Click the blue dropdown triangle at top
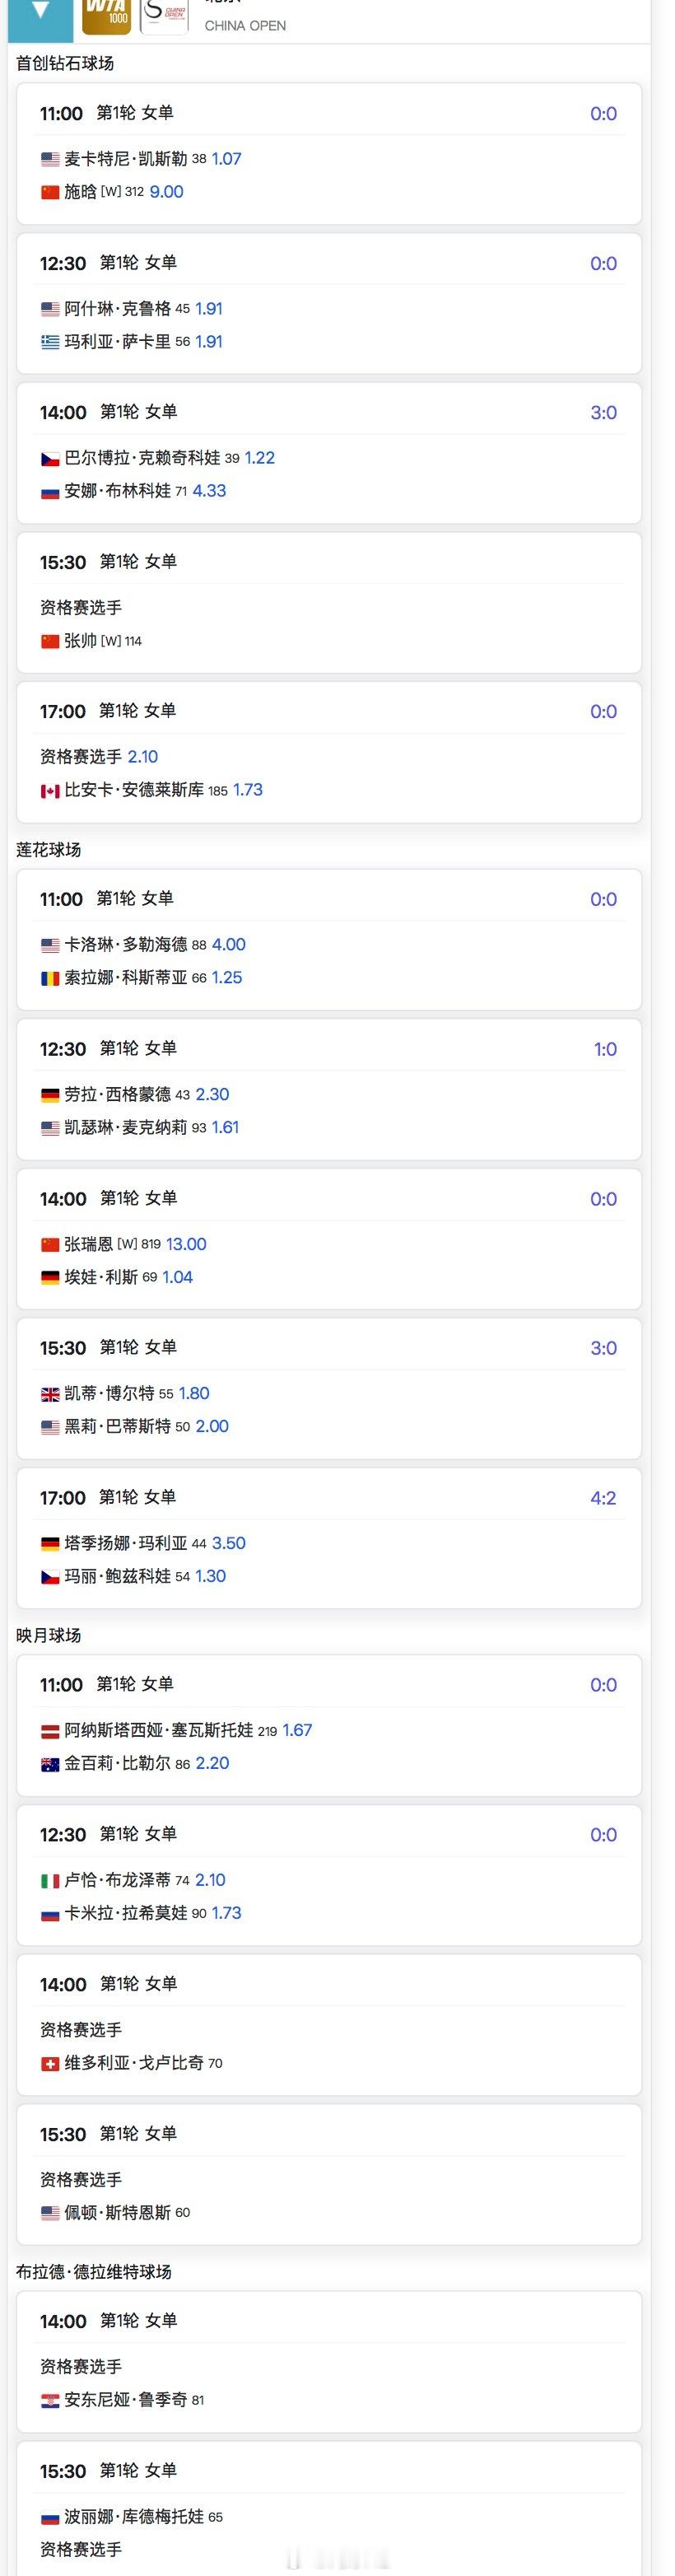The width and height of the screenshot is (675, 2576). 40,12
